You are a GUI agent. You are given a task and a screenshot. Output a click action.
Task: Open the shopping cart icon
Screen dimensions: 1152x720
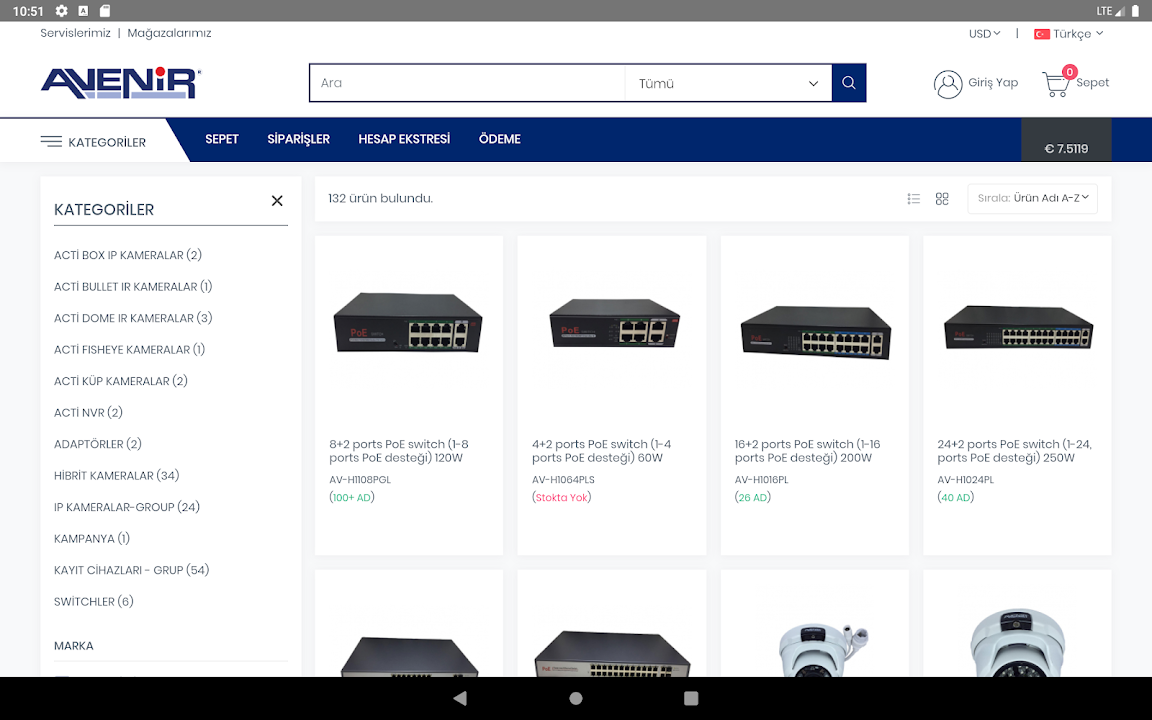[1056, 83]
